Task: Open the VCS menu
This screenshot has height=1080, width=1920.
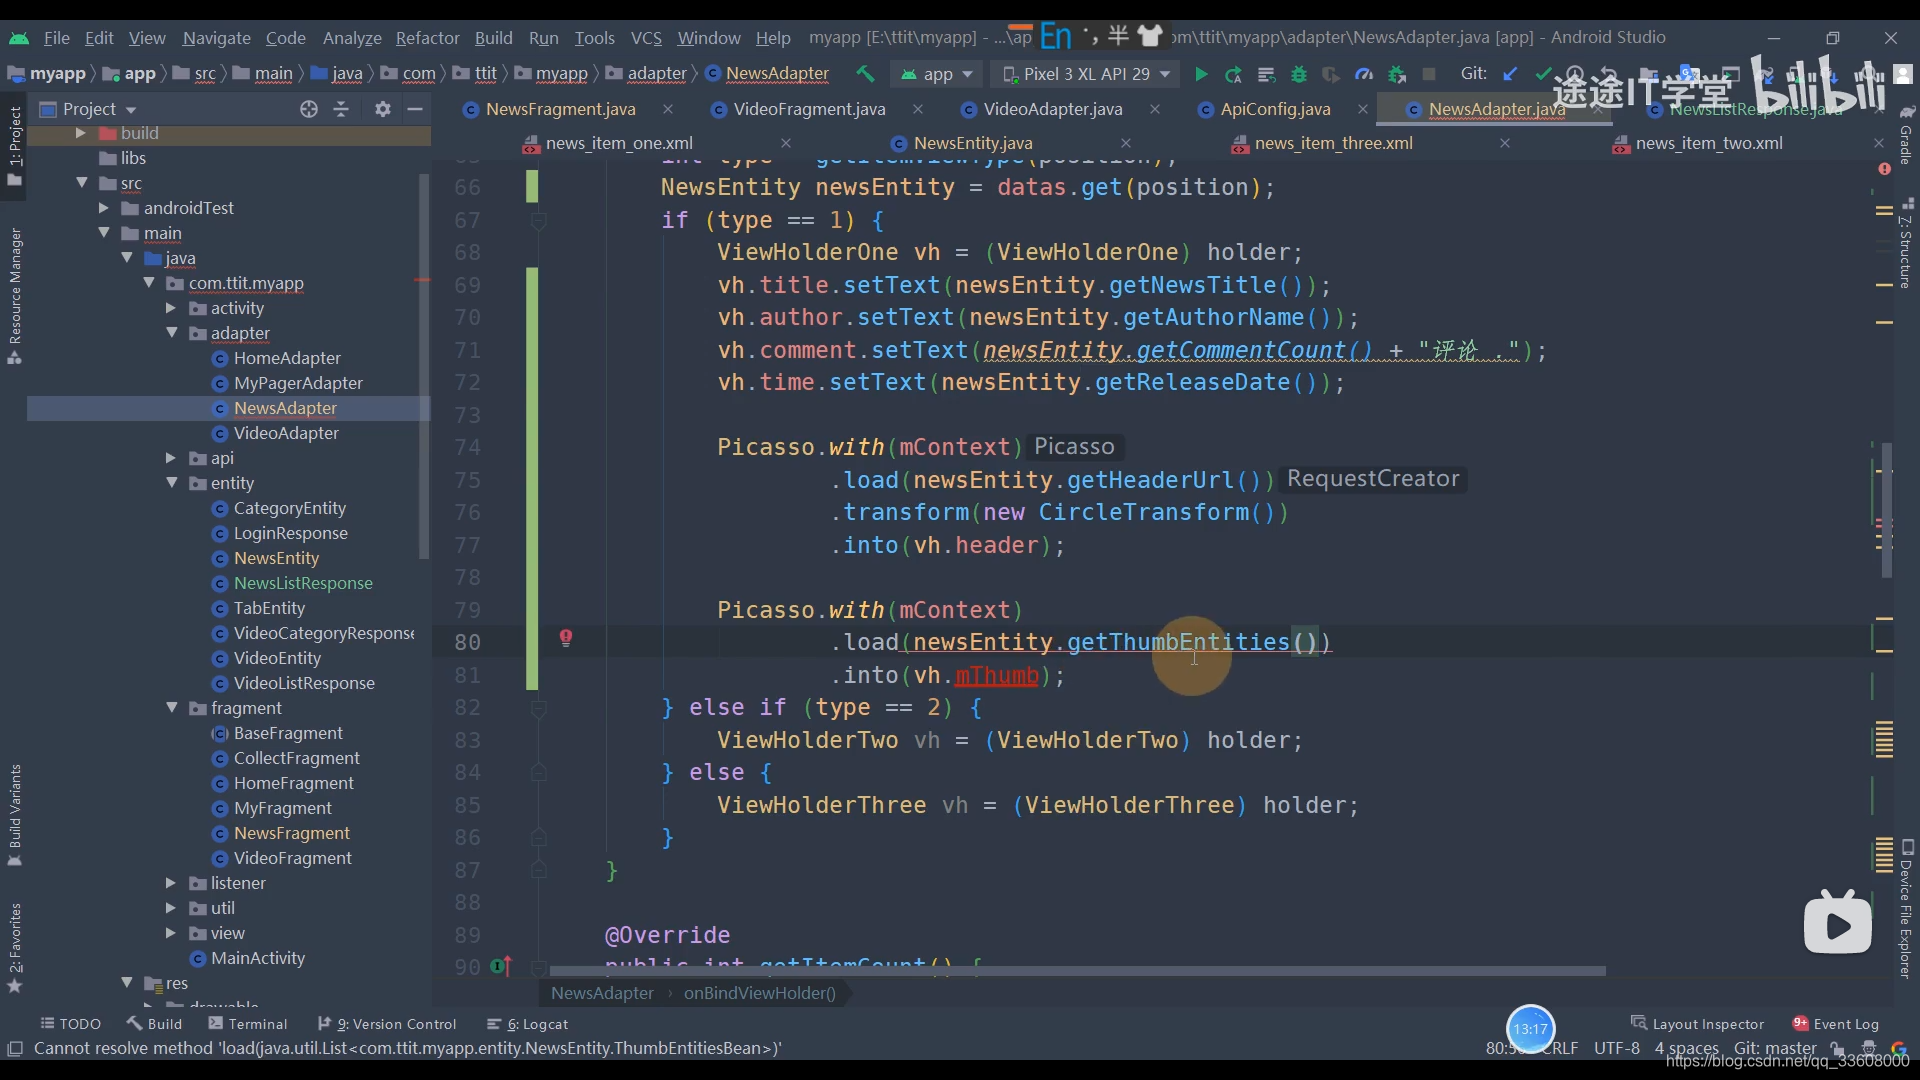Action: point(646,38)
